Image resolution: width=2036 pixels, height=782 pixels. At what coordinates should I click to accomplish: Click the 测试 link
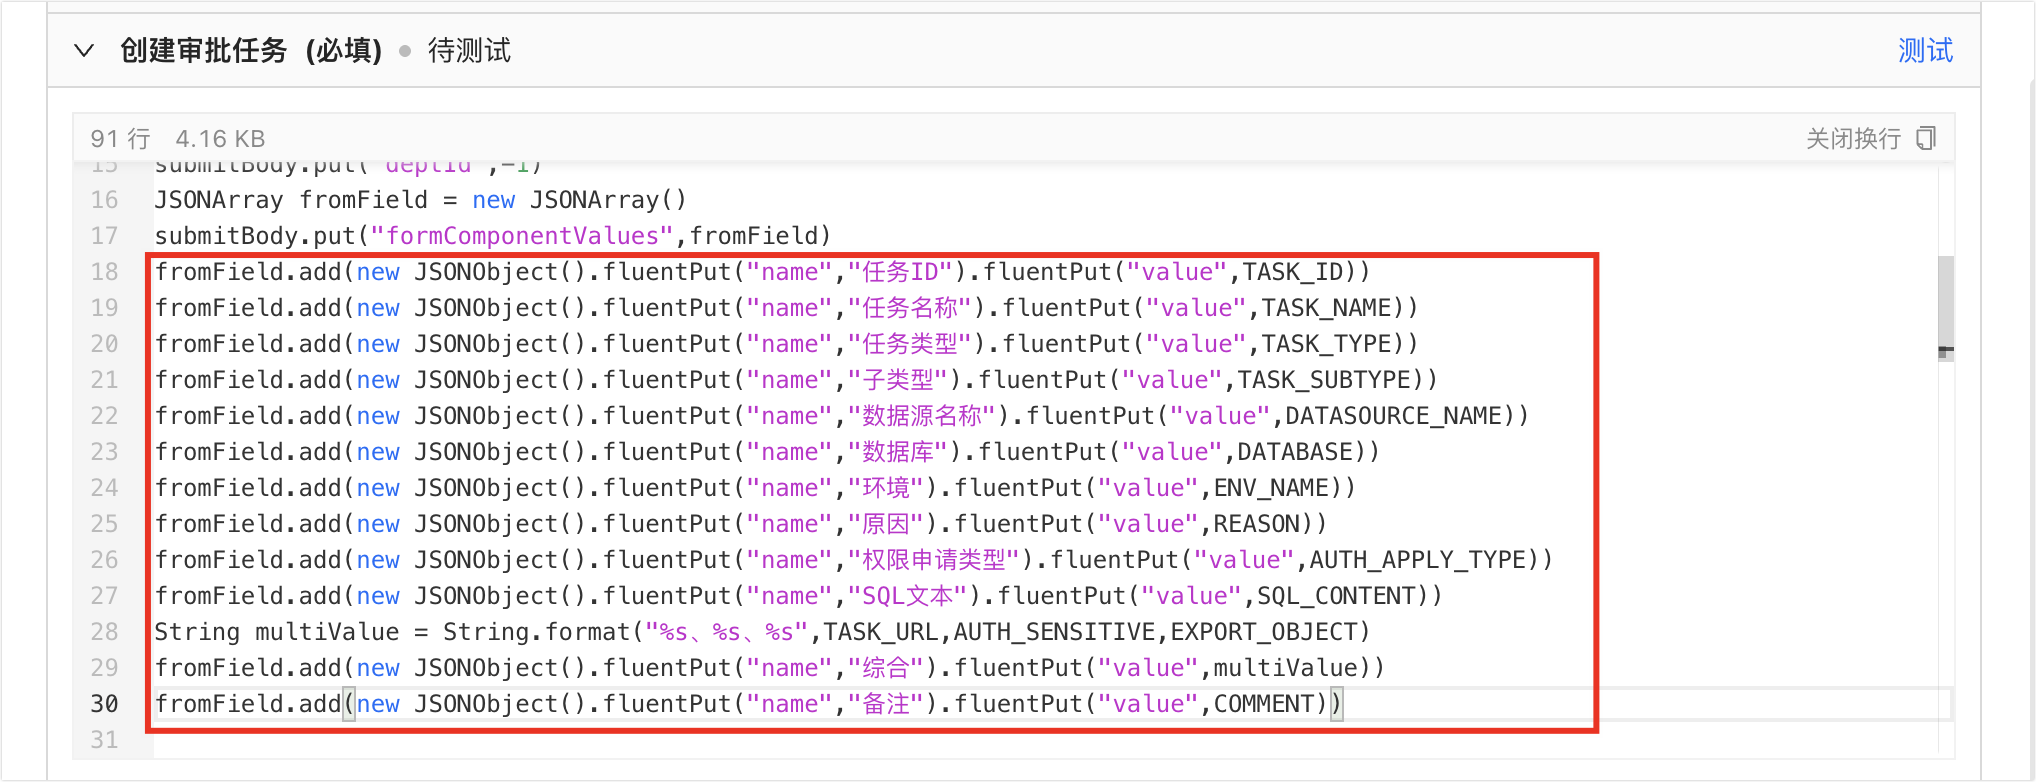1924,50
